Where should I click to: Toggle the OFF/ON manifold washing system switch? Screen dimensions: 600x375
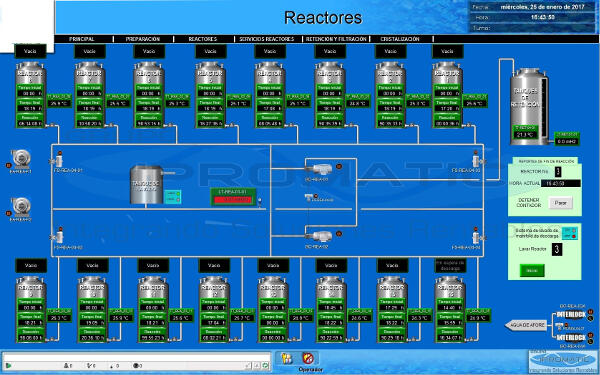pyautogui.click(x=569, y=233)
